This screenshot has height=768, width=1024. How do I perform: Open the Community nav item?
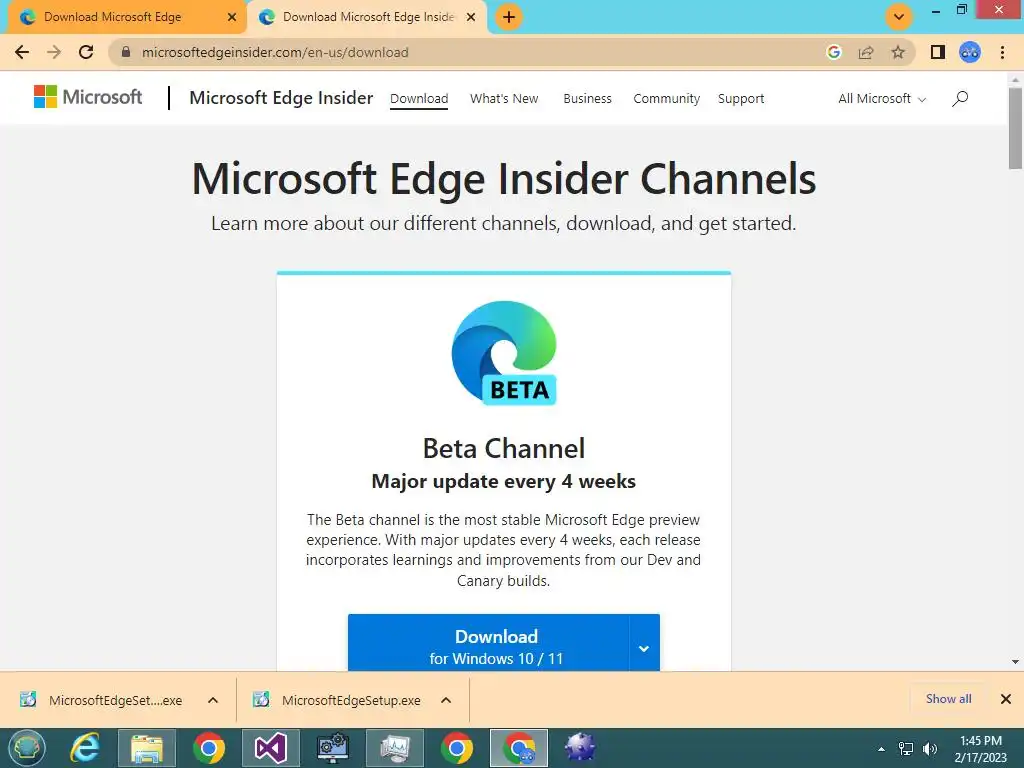pyautogui.click(x=667, y=99)
